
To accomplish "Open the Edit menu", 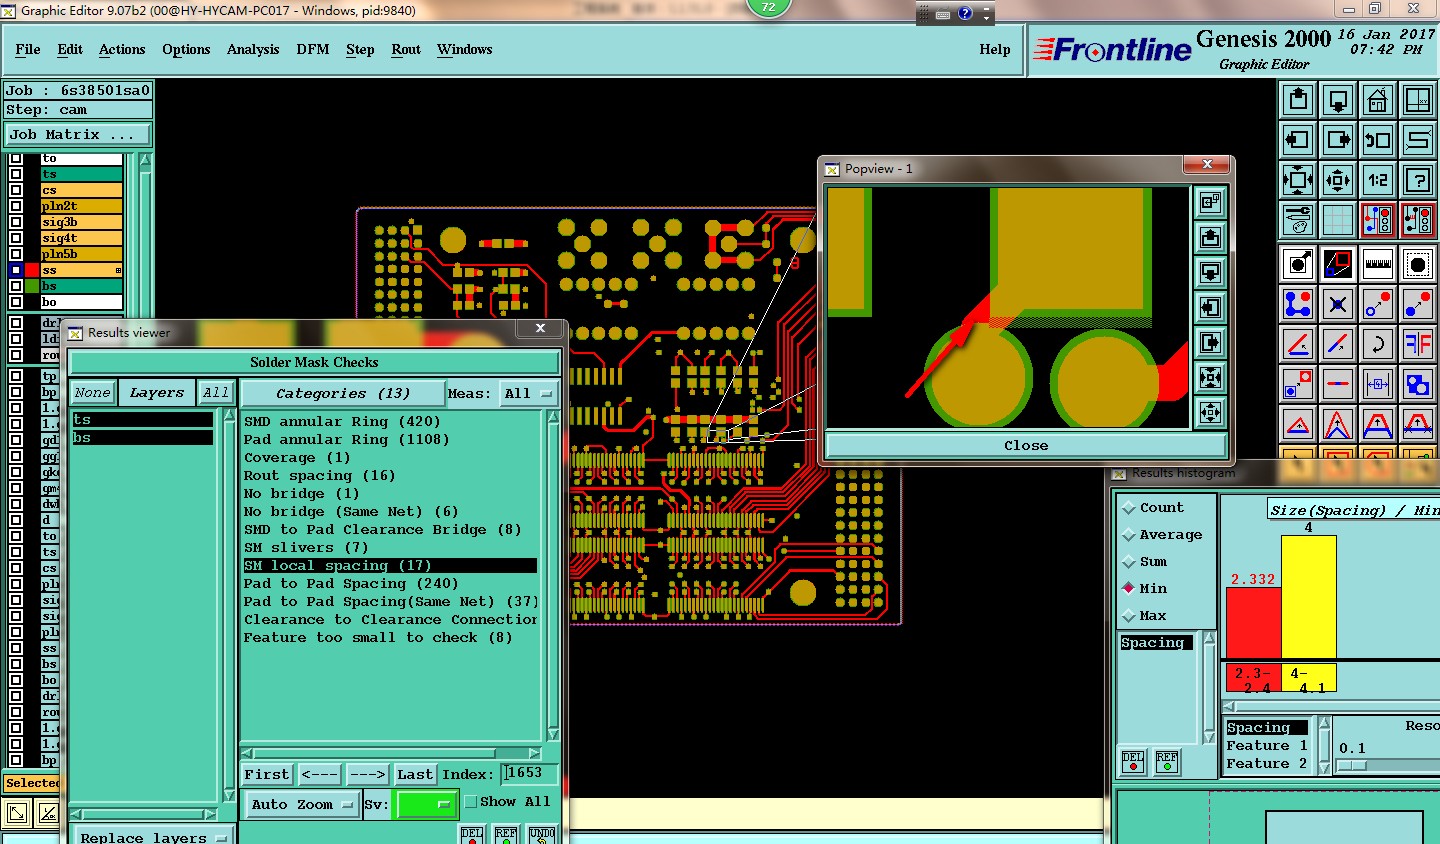I will (70, 49).
